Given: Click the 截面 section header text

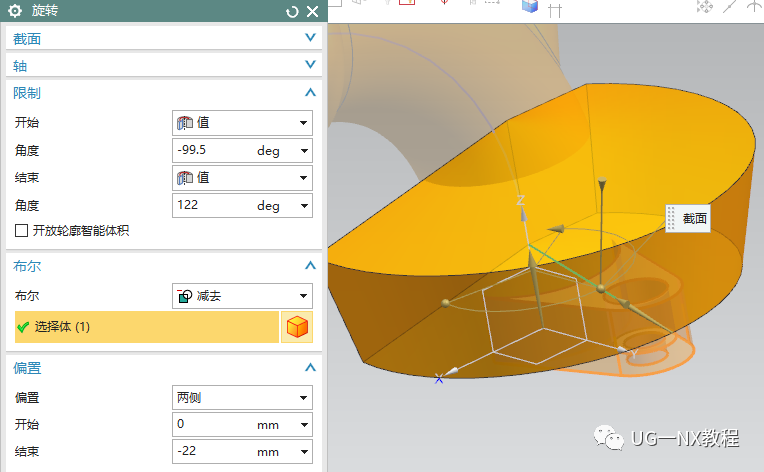Looking at the screenshot, I should coord(27,39).
